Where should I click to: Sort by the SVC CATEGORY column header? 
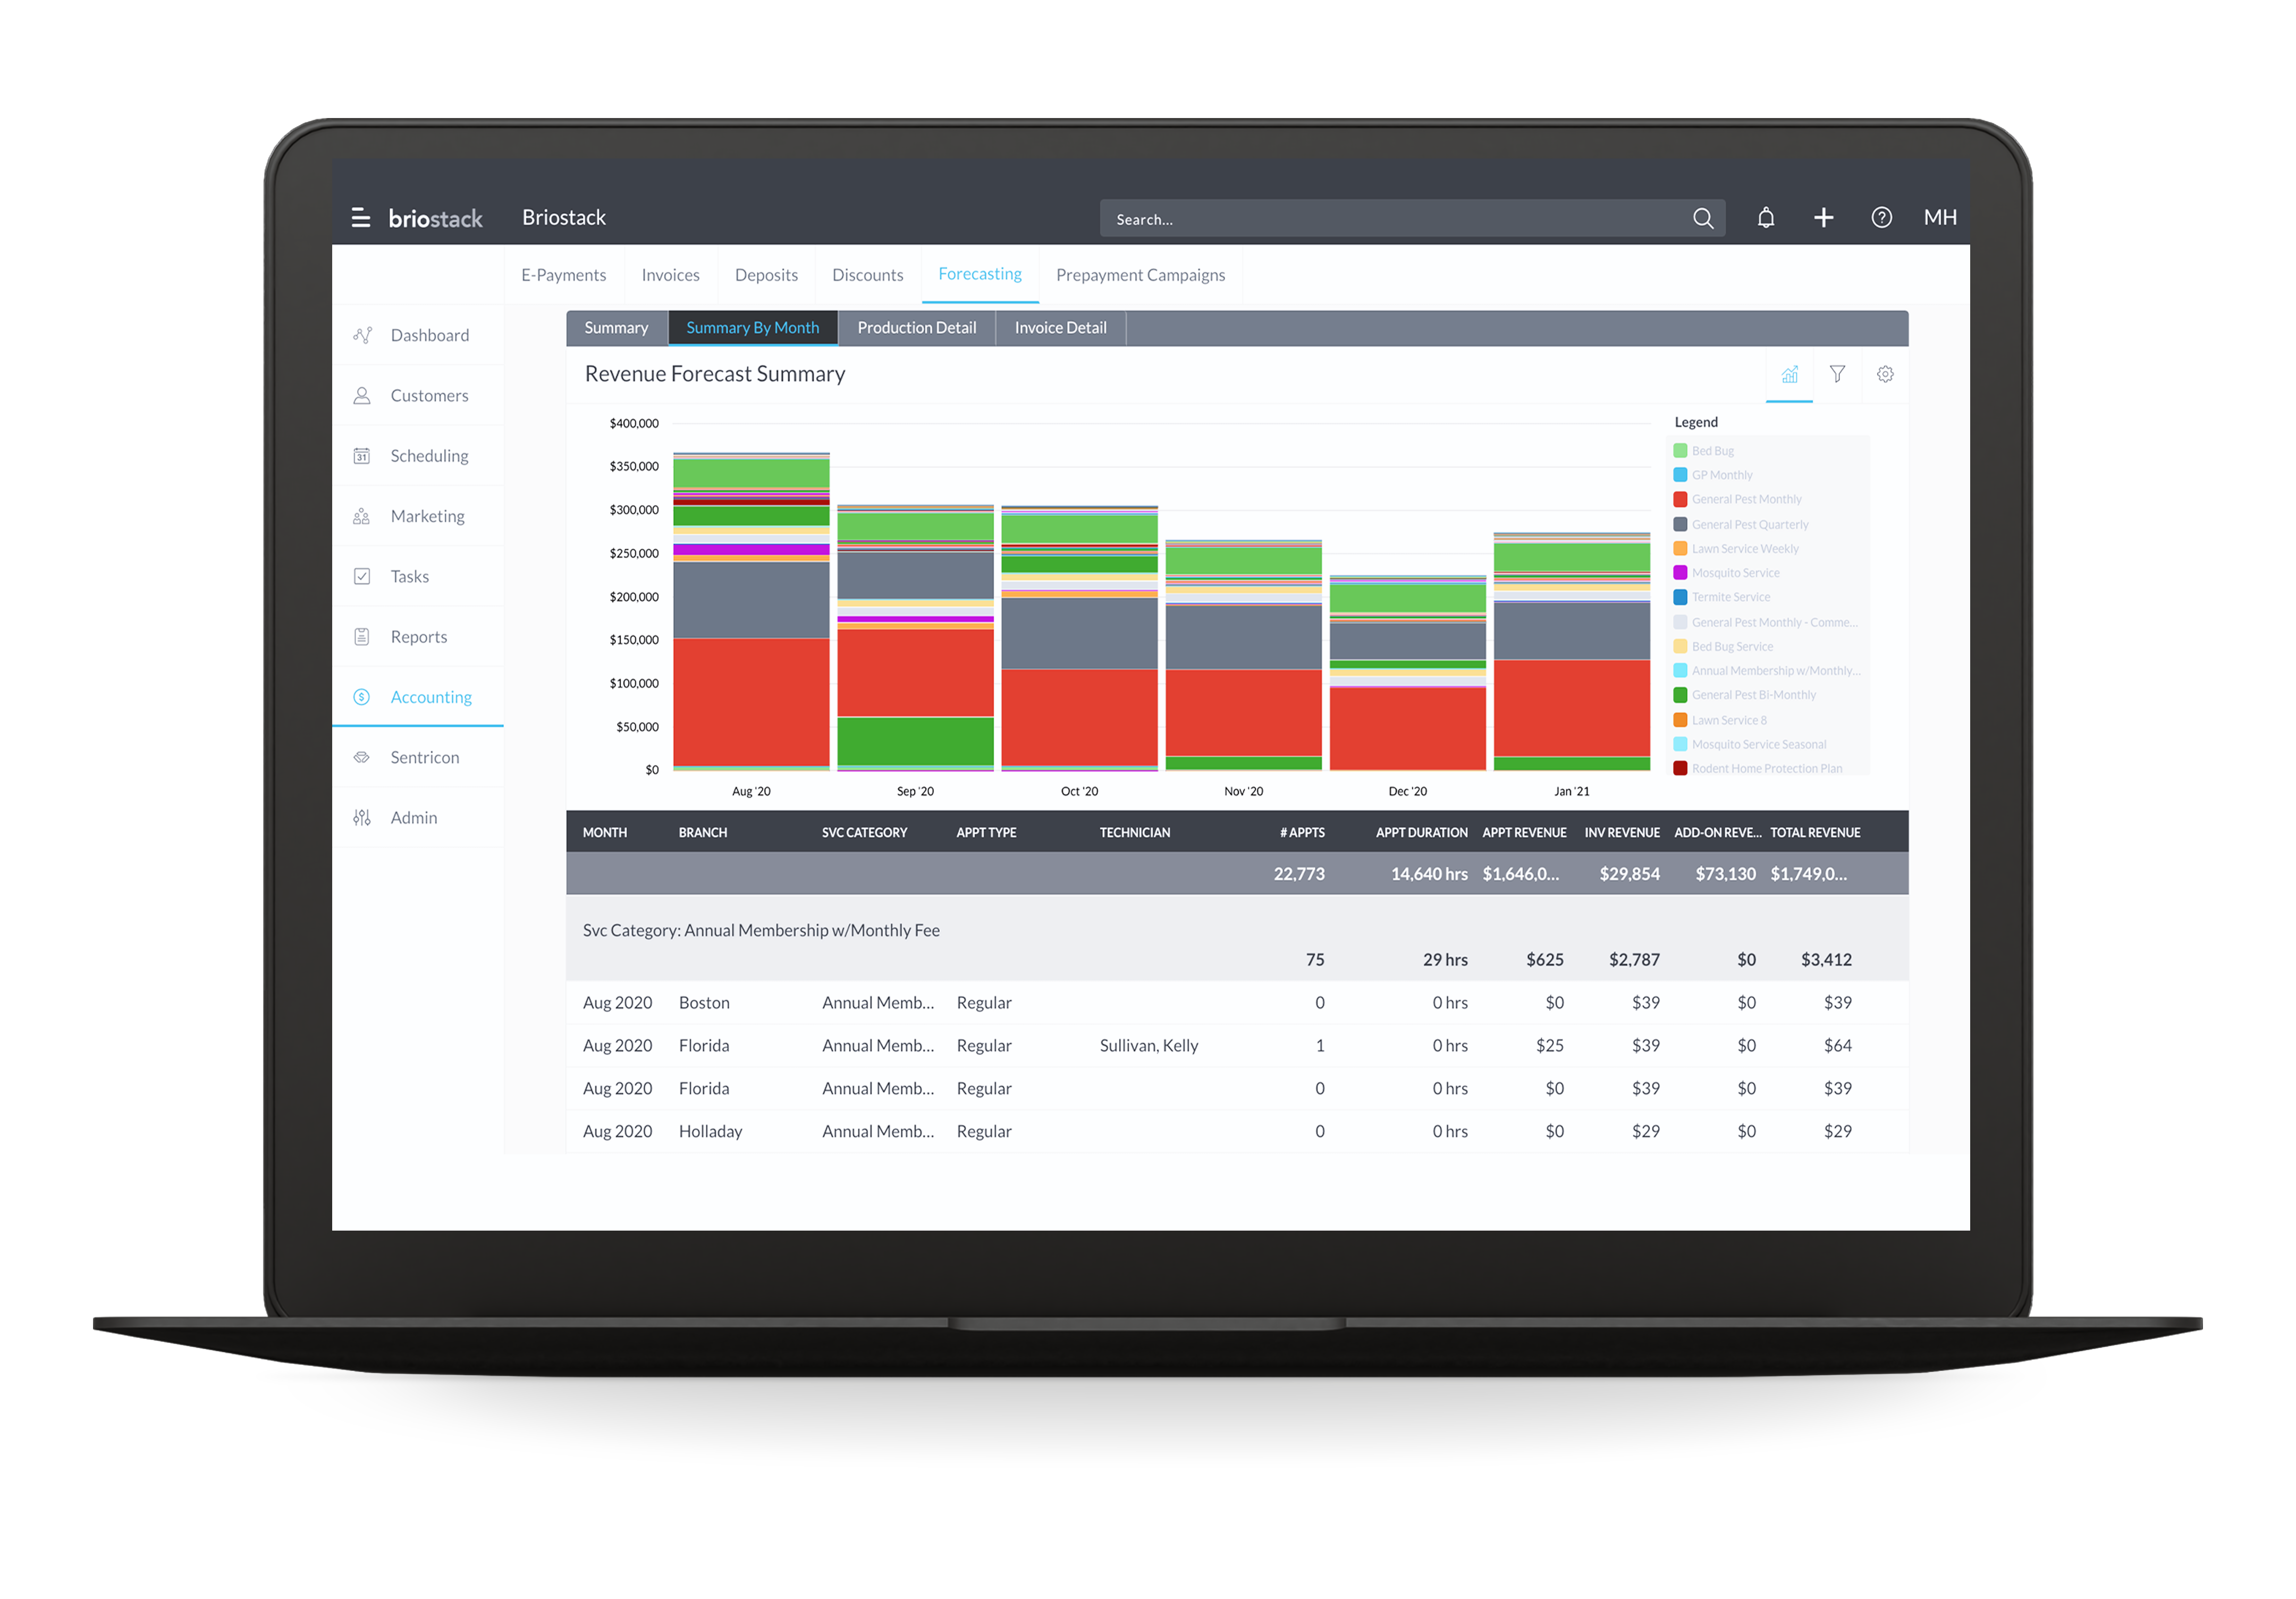(865, 832)
